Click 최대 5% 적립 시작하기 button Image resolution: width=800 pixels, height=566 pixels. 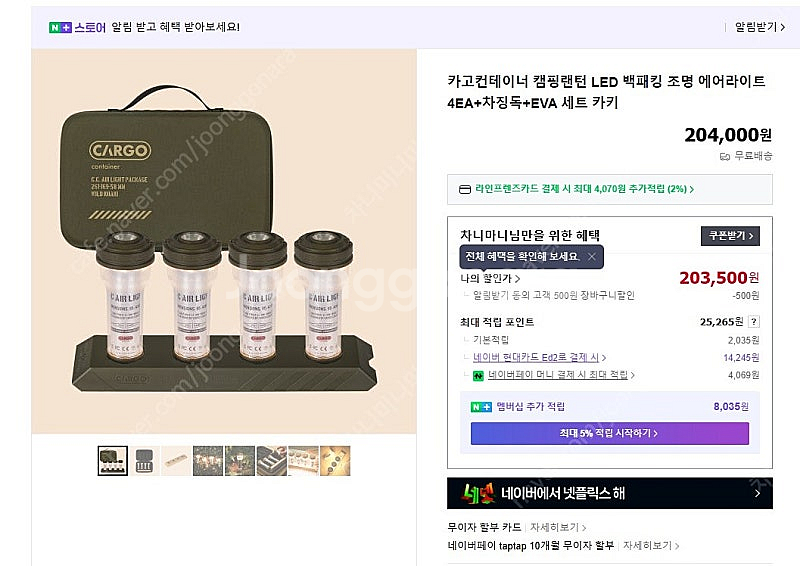pyautogui.click(x=609, y=433)
